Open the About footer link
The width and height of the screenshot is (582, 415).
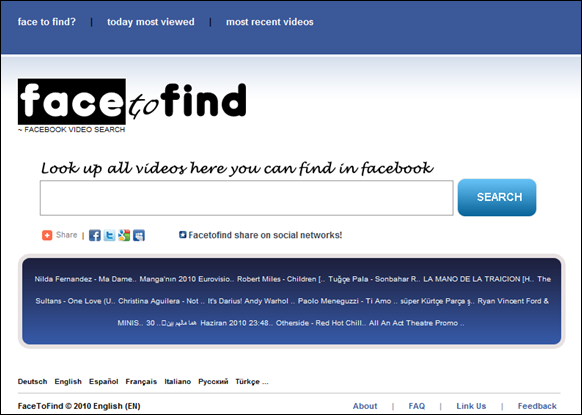tap(365, 406)
